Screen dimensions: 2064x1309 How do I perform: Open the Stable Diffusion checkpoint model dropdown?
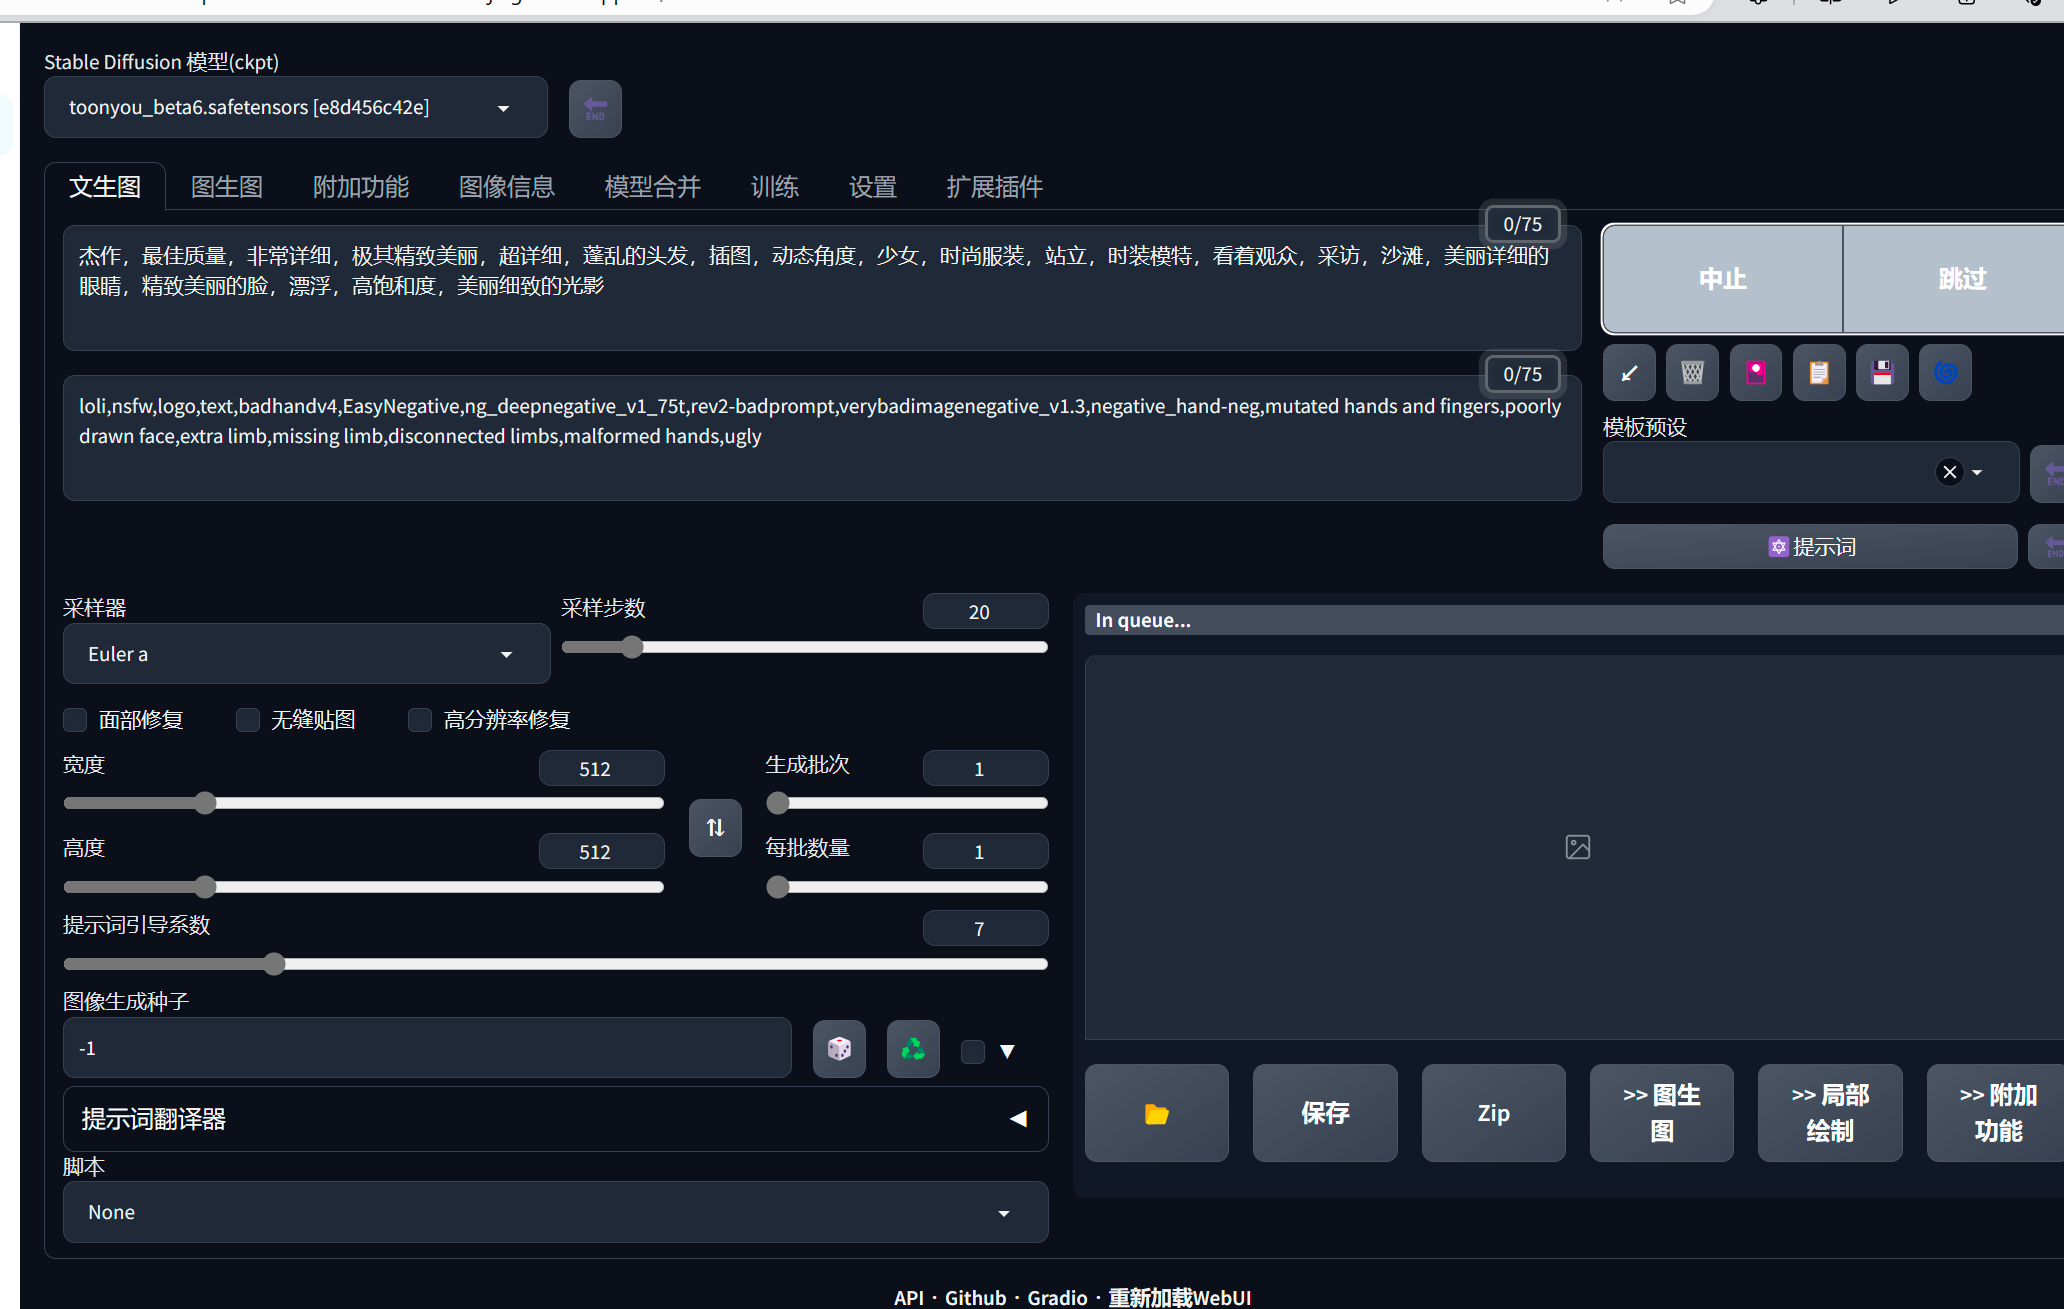coord(295,107)
